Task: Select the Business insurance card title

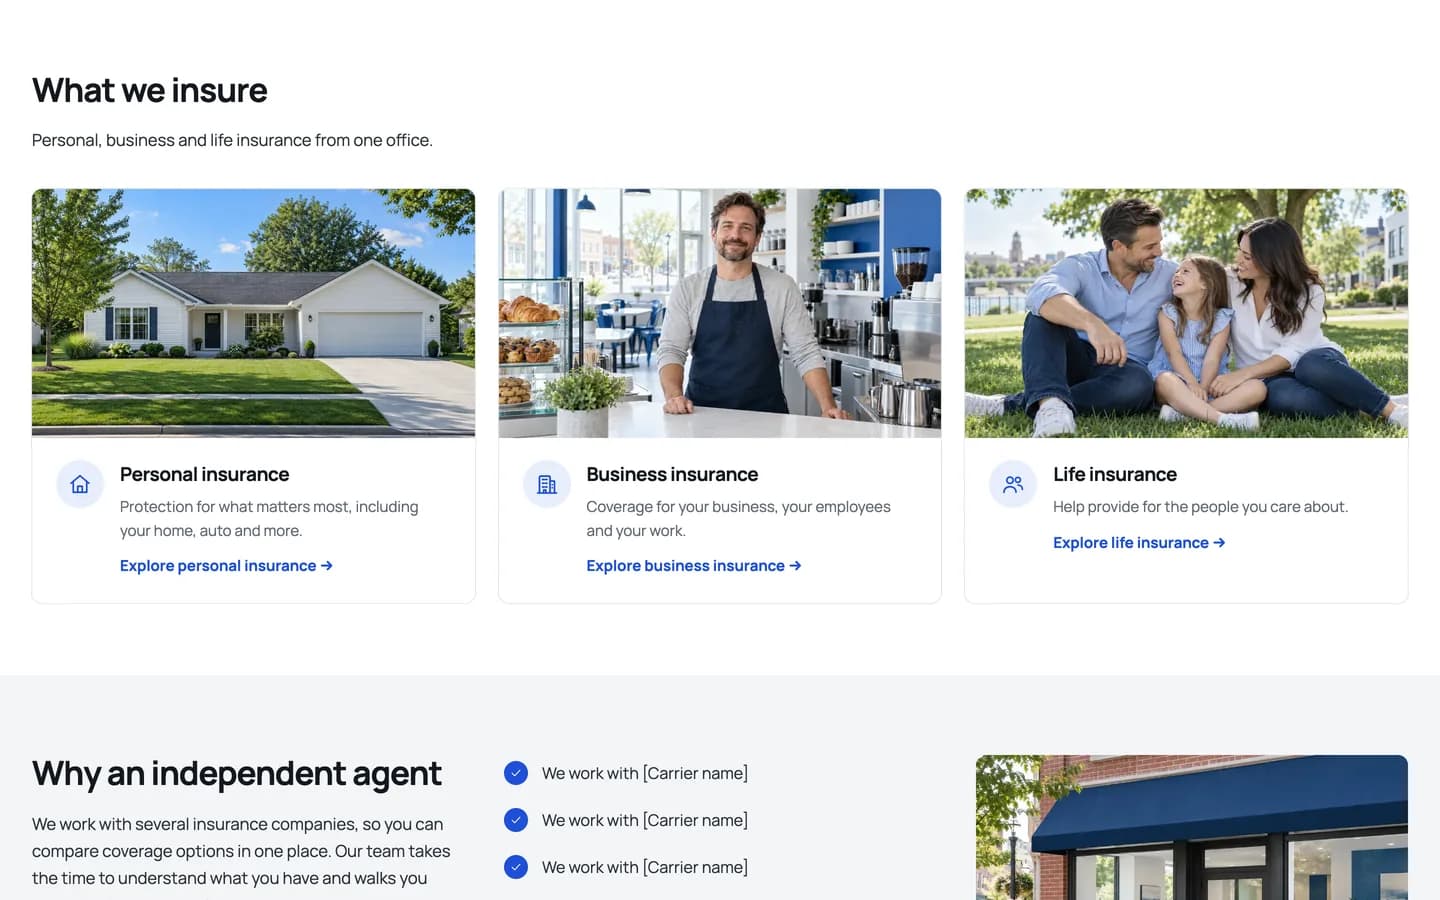Action: pyautogui.click(x=672, y=474)
